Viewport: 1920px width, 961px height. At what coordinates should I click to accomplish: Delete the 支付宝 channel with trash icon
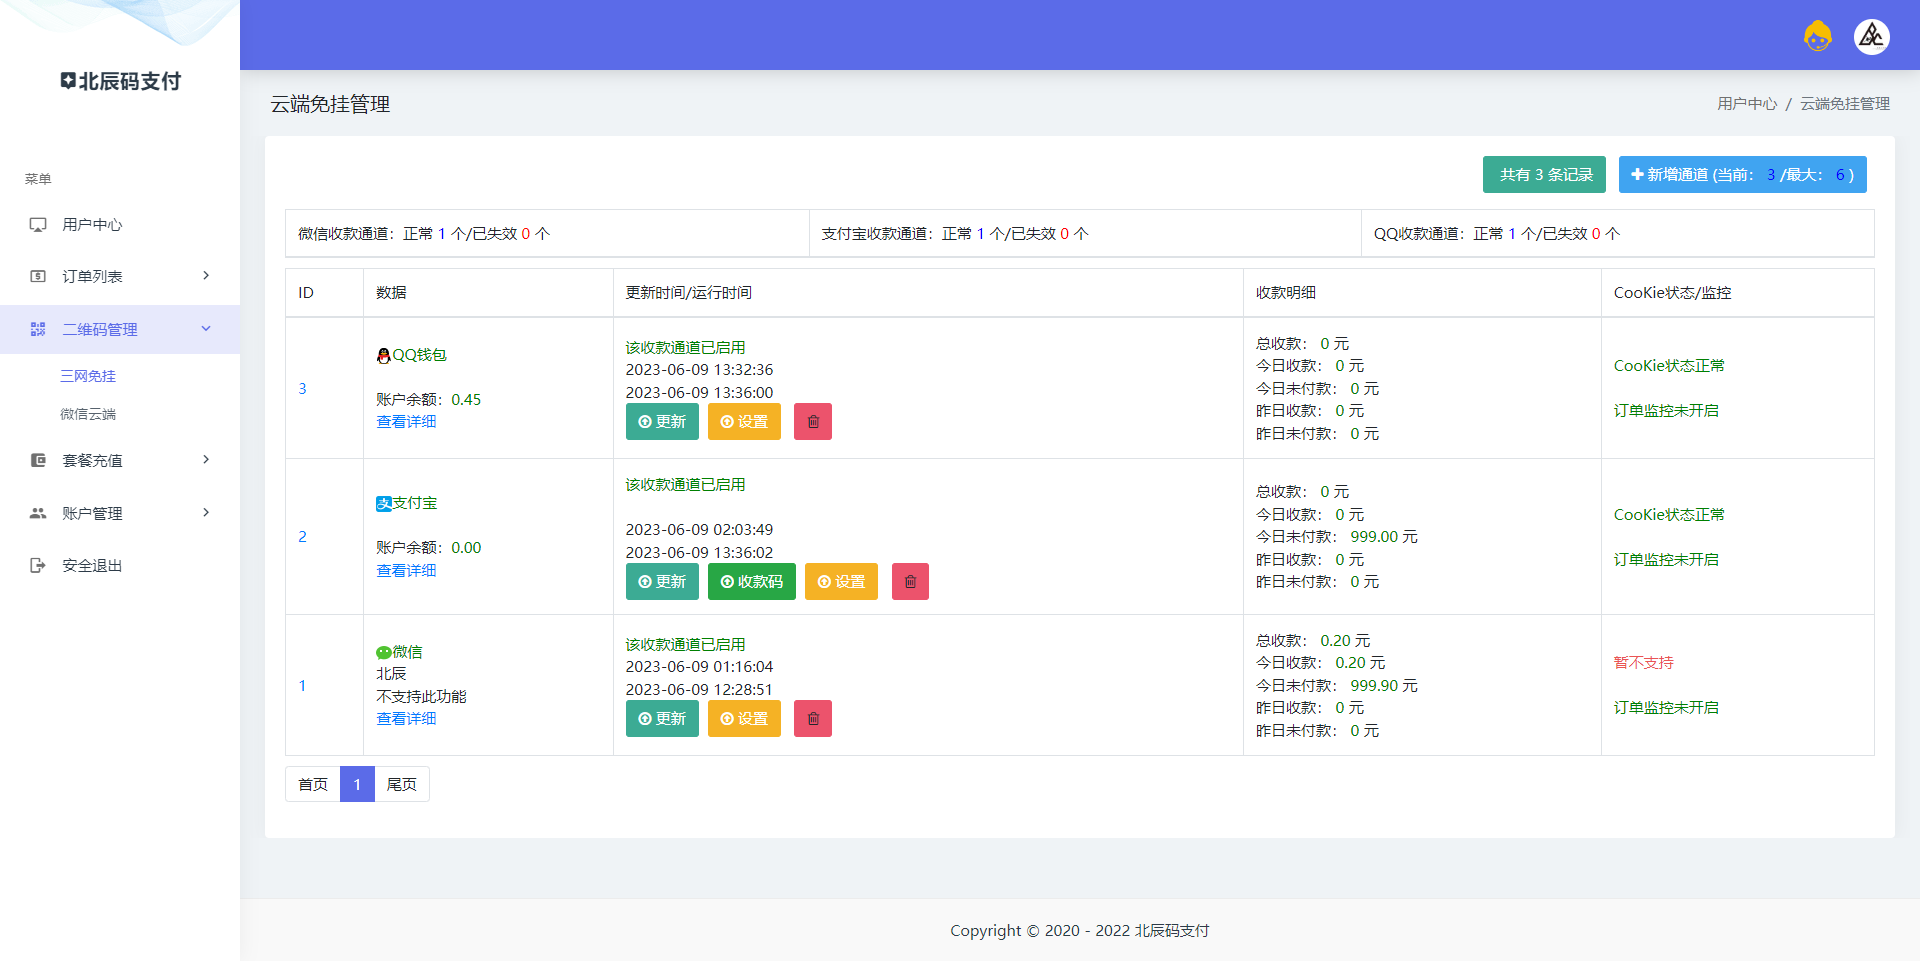pos(910,582)
